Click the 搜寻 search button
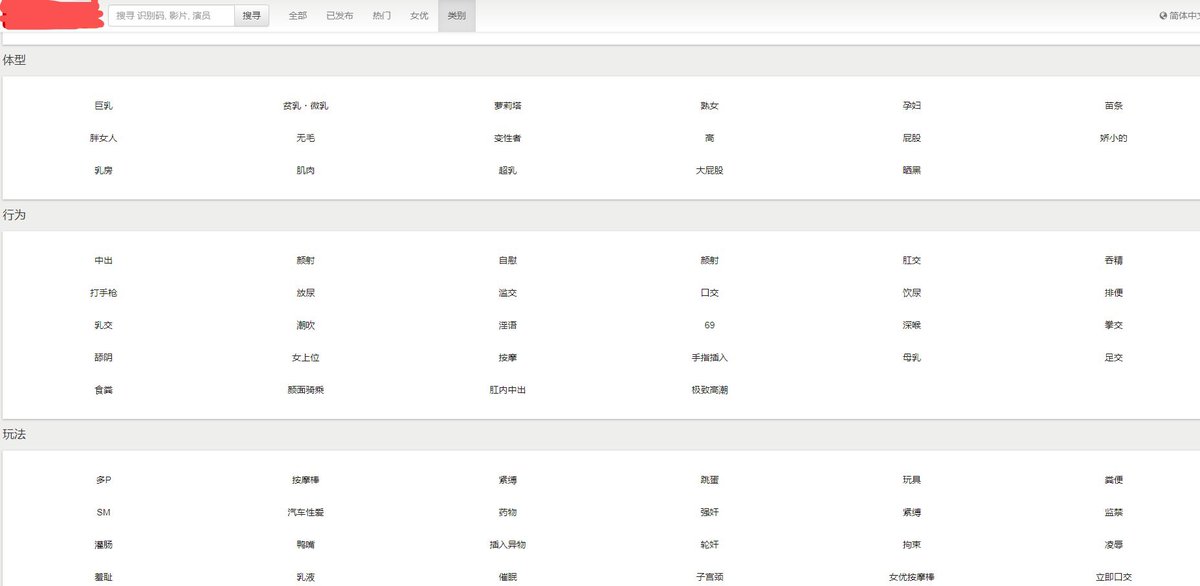The width and height of the screenshot is (1200, 586). 252,16
